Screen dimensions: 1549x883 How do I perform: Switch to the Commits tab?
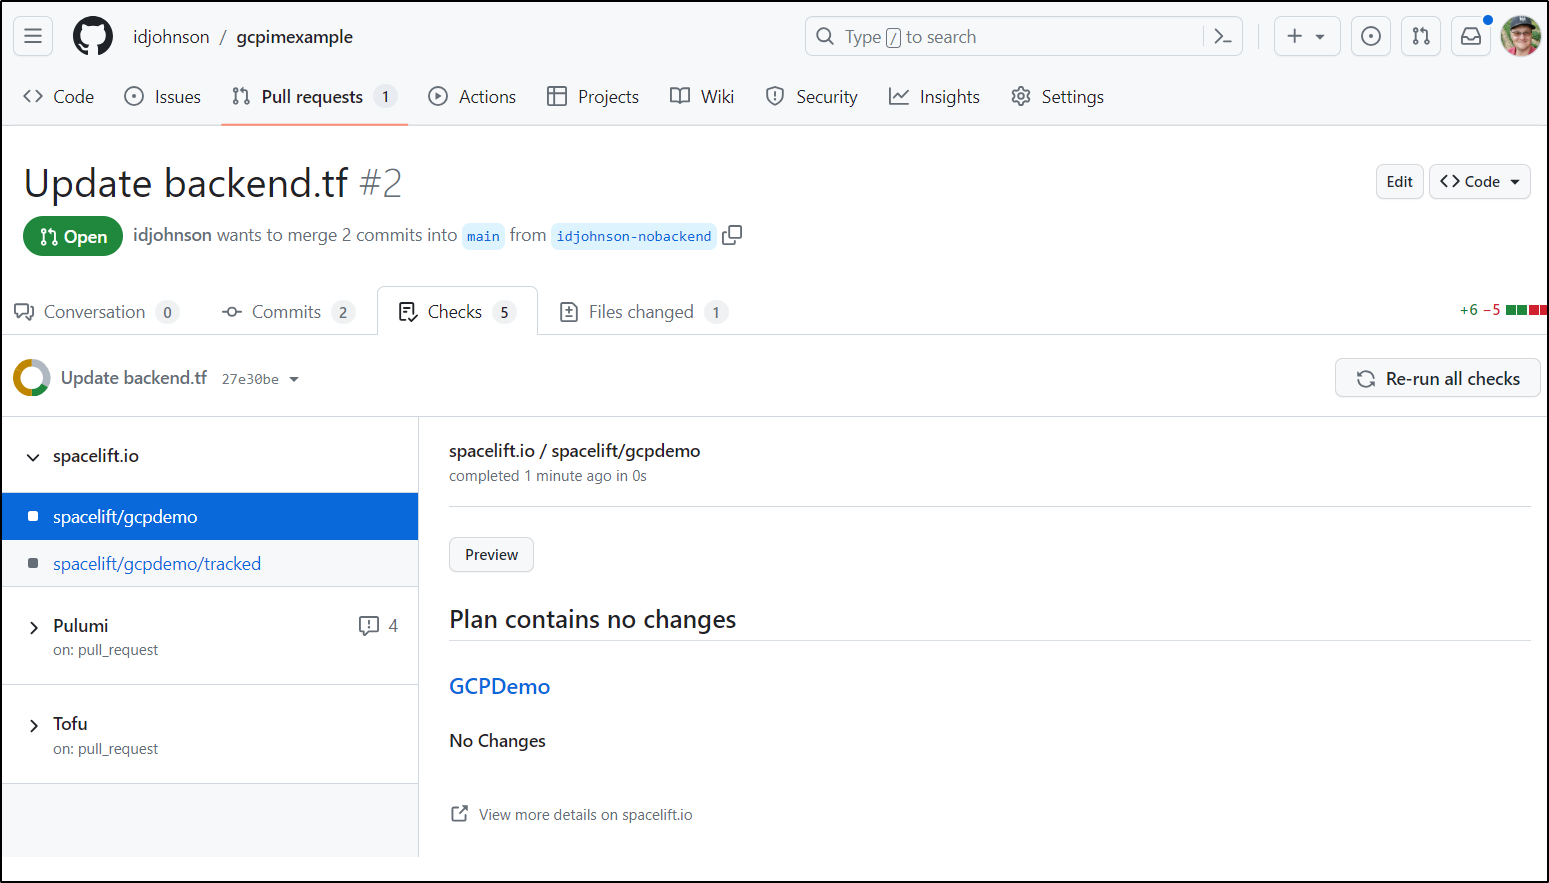click(288, 312)
